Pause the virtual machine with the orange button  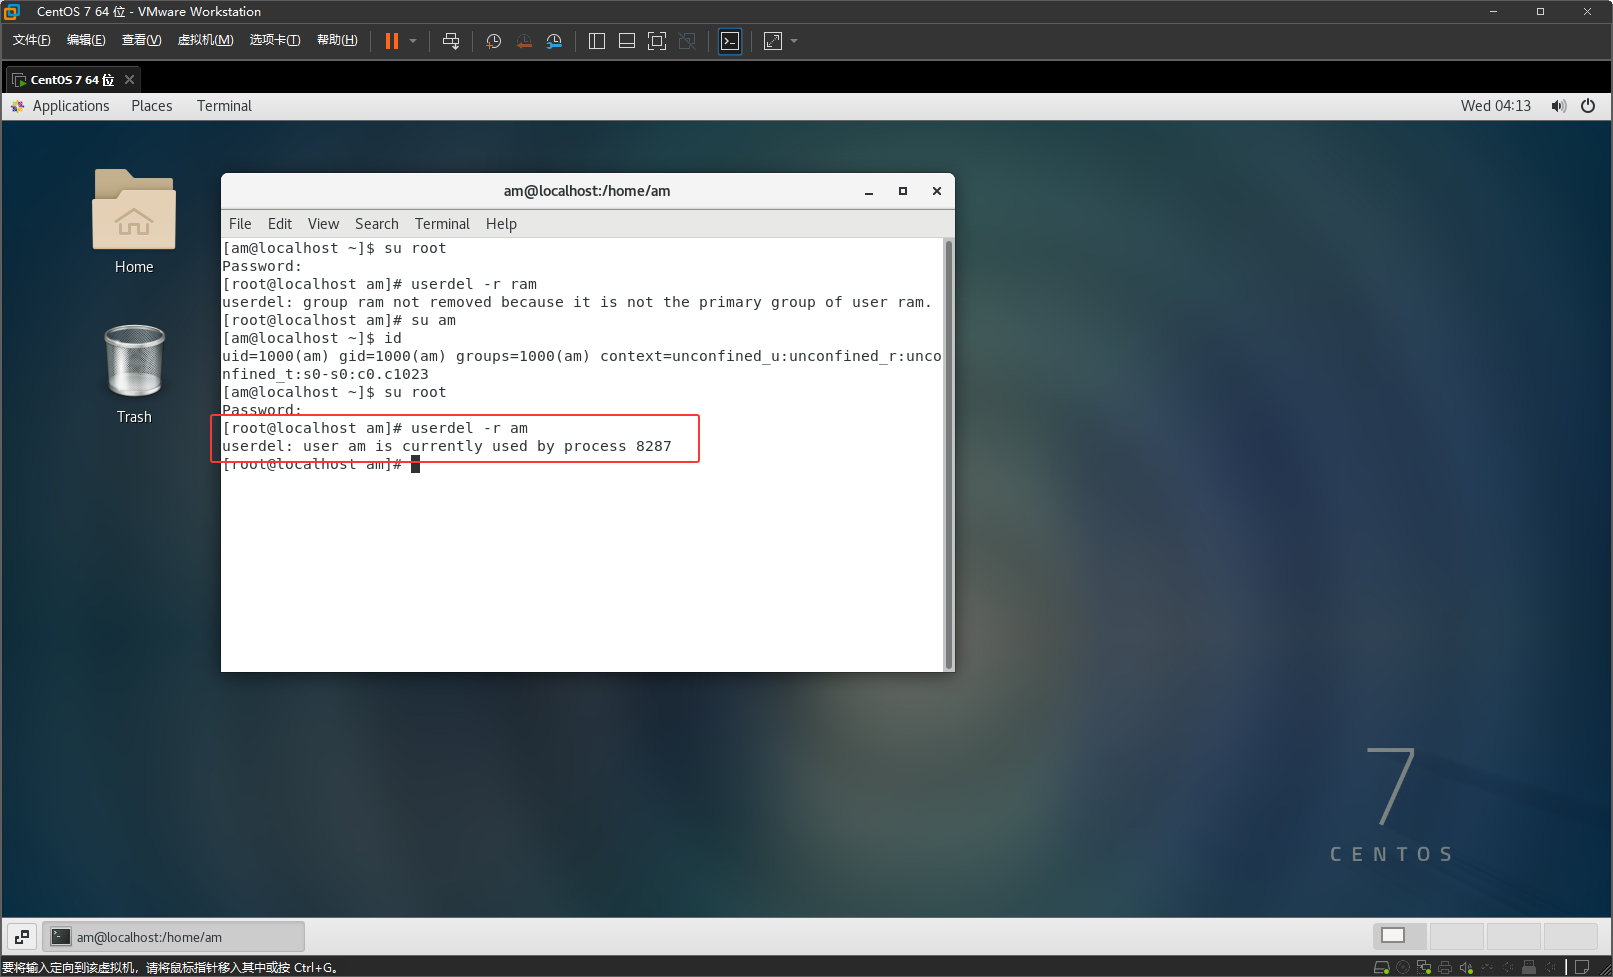coord(392,41)
